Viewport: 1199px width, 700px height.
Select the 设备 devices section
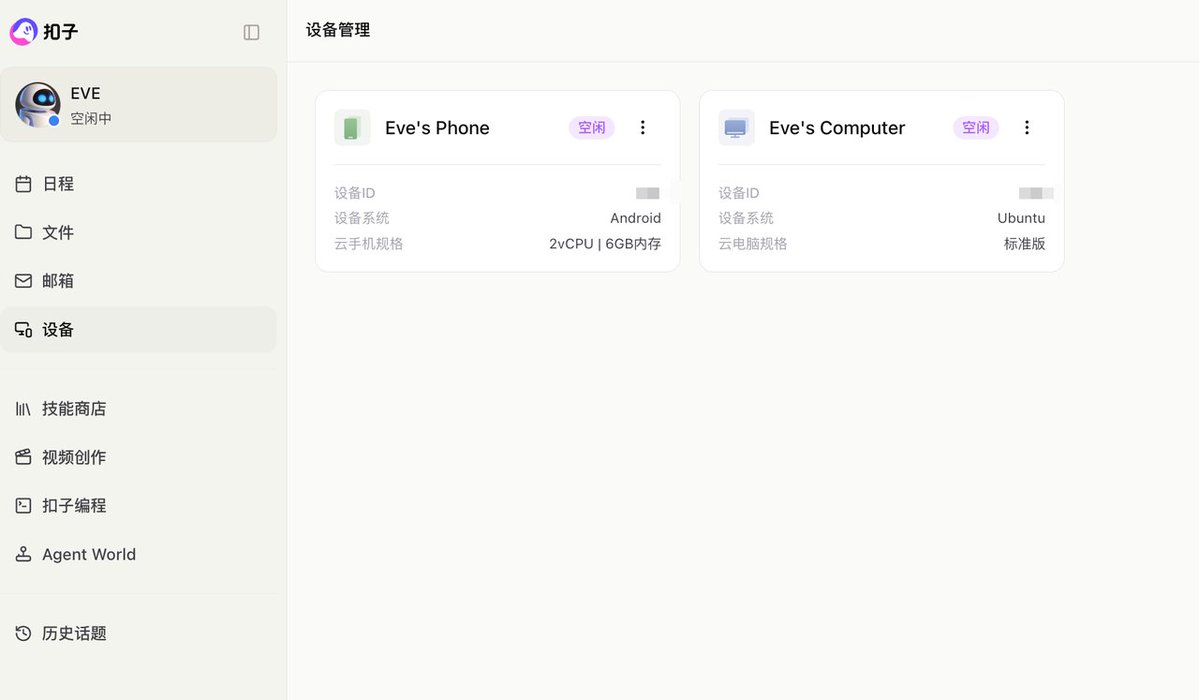coord(57,329)
